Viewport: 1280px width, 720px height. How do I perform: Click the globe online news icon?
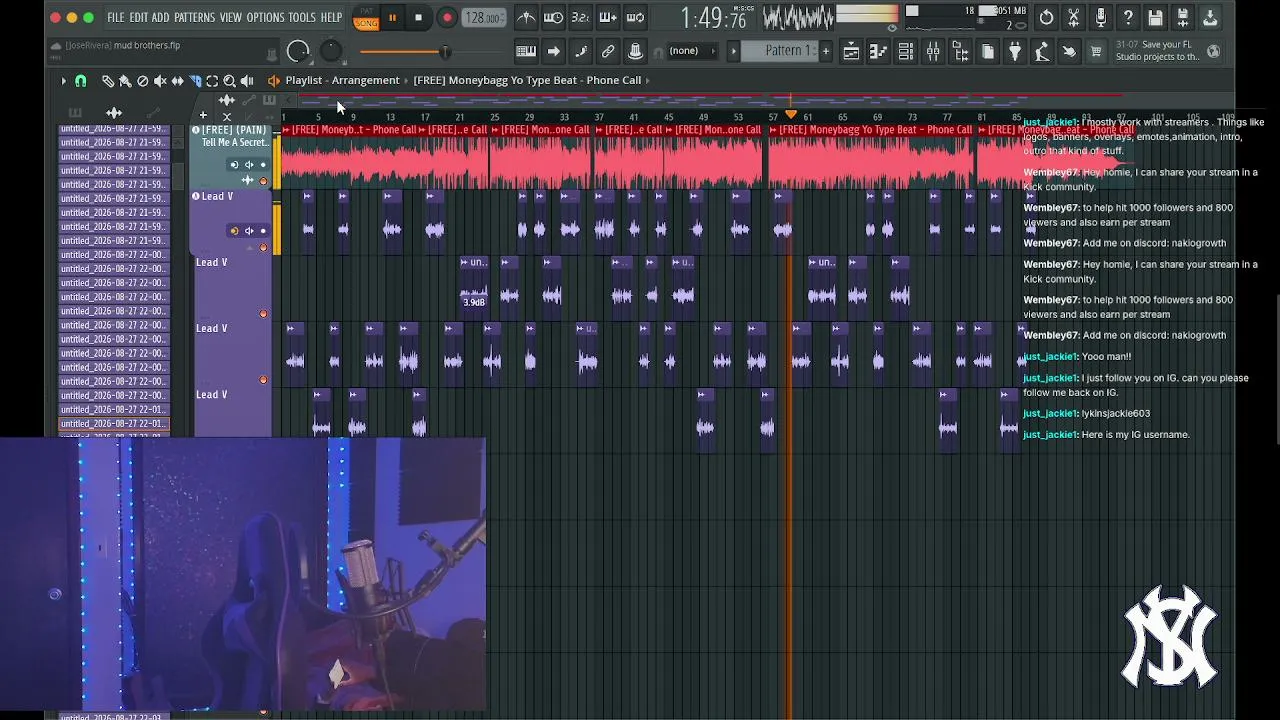pyautogui.click(x=1213, y=52)
